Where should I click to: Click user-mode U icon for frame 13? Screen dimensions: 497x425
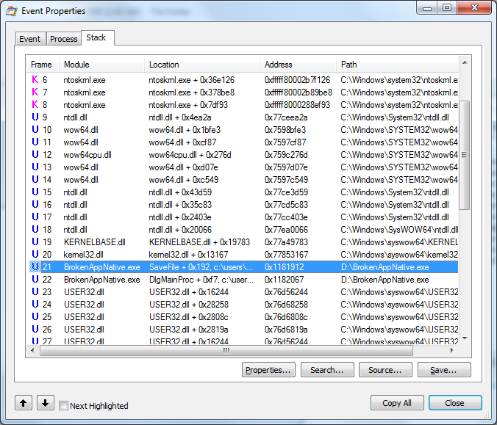click(35, 167)
